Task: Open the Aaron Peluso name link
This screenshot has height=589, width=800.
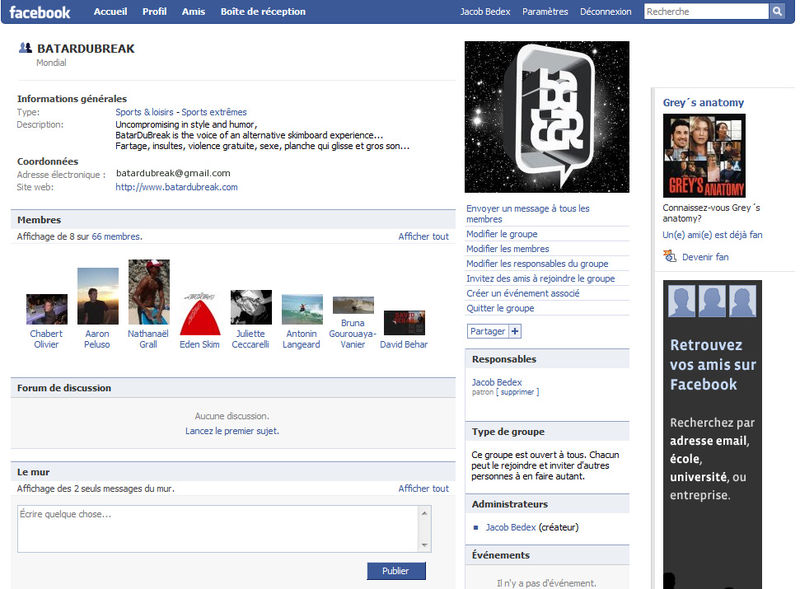Action: [x=97, y=339]
